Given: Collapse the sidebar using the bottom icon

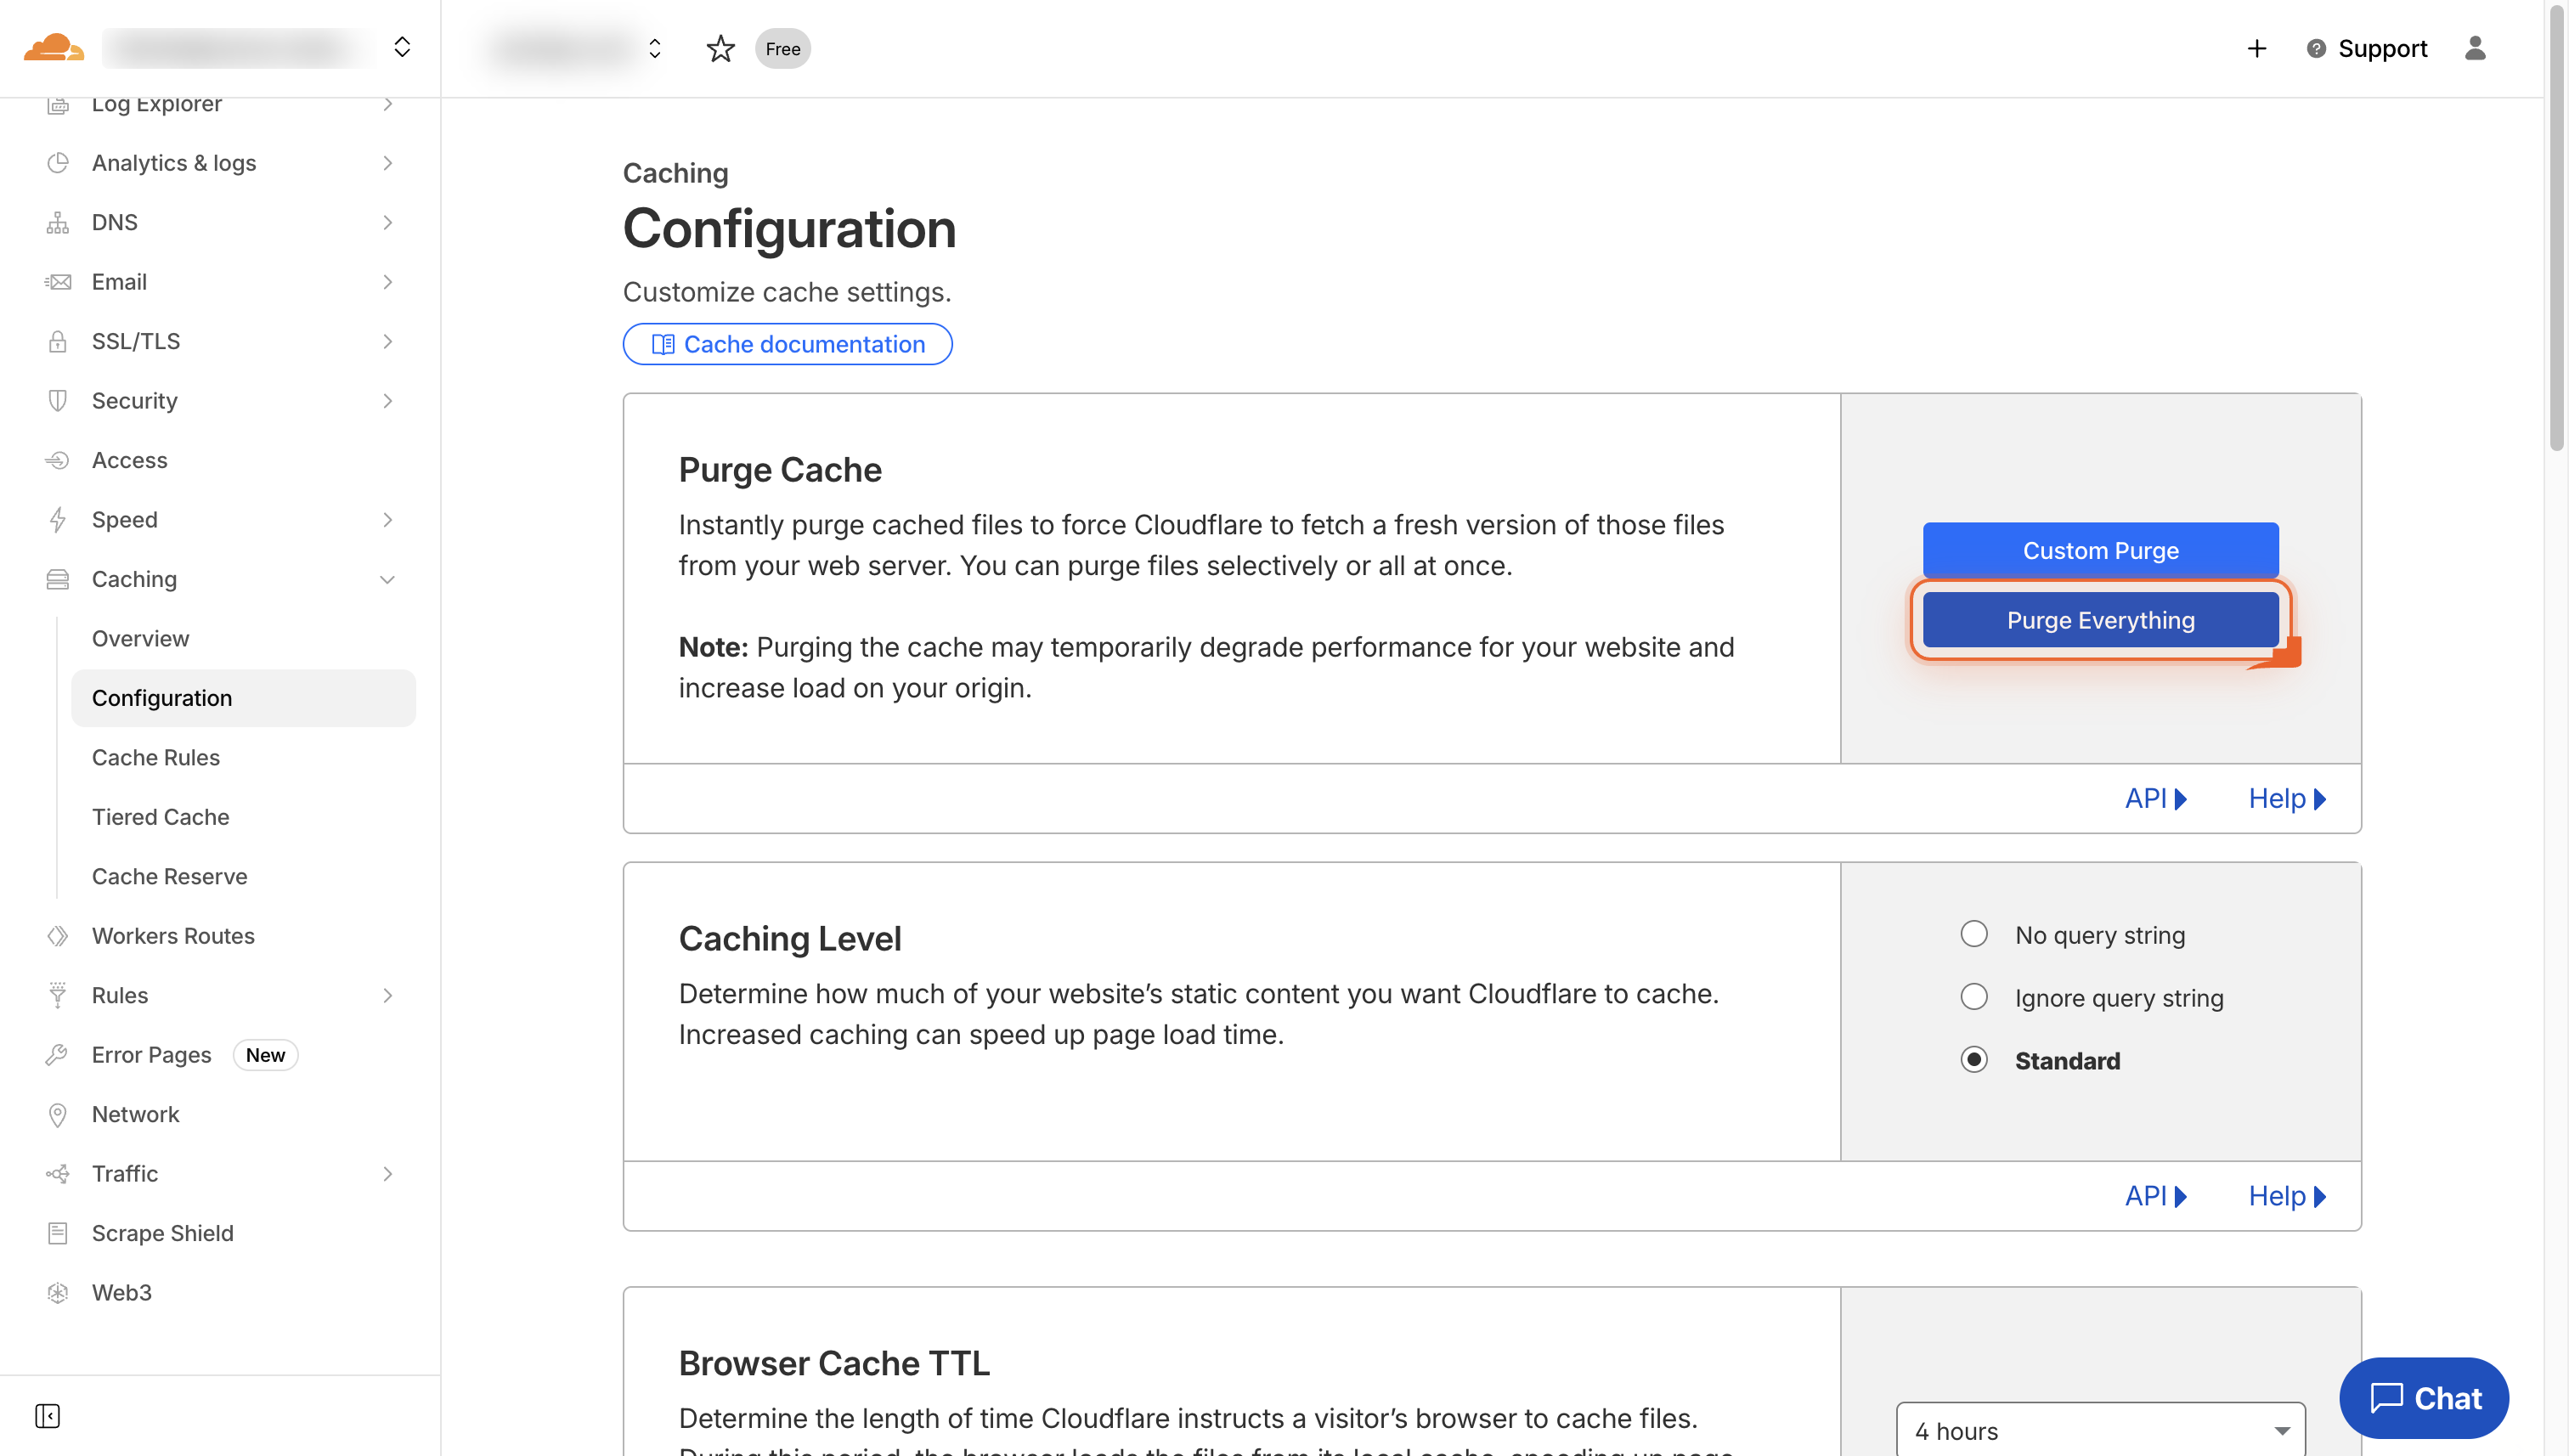Looking at the screenshot, I should point(47,1416).
